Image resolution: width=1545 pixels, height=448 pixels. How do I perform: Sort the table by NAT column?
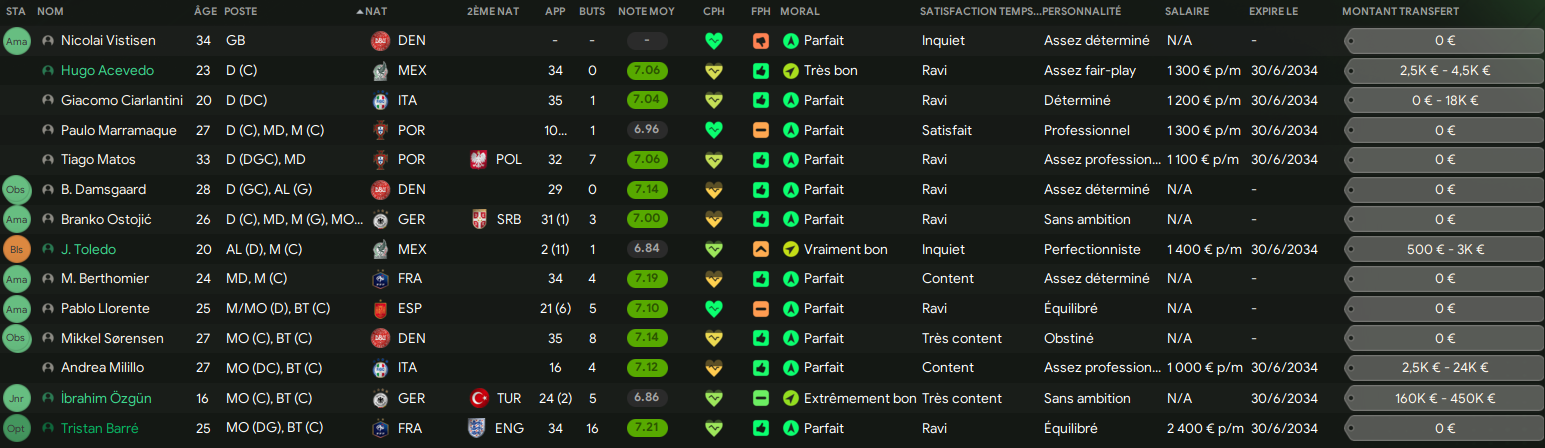(377, 11)
